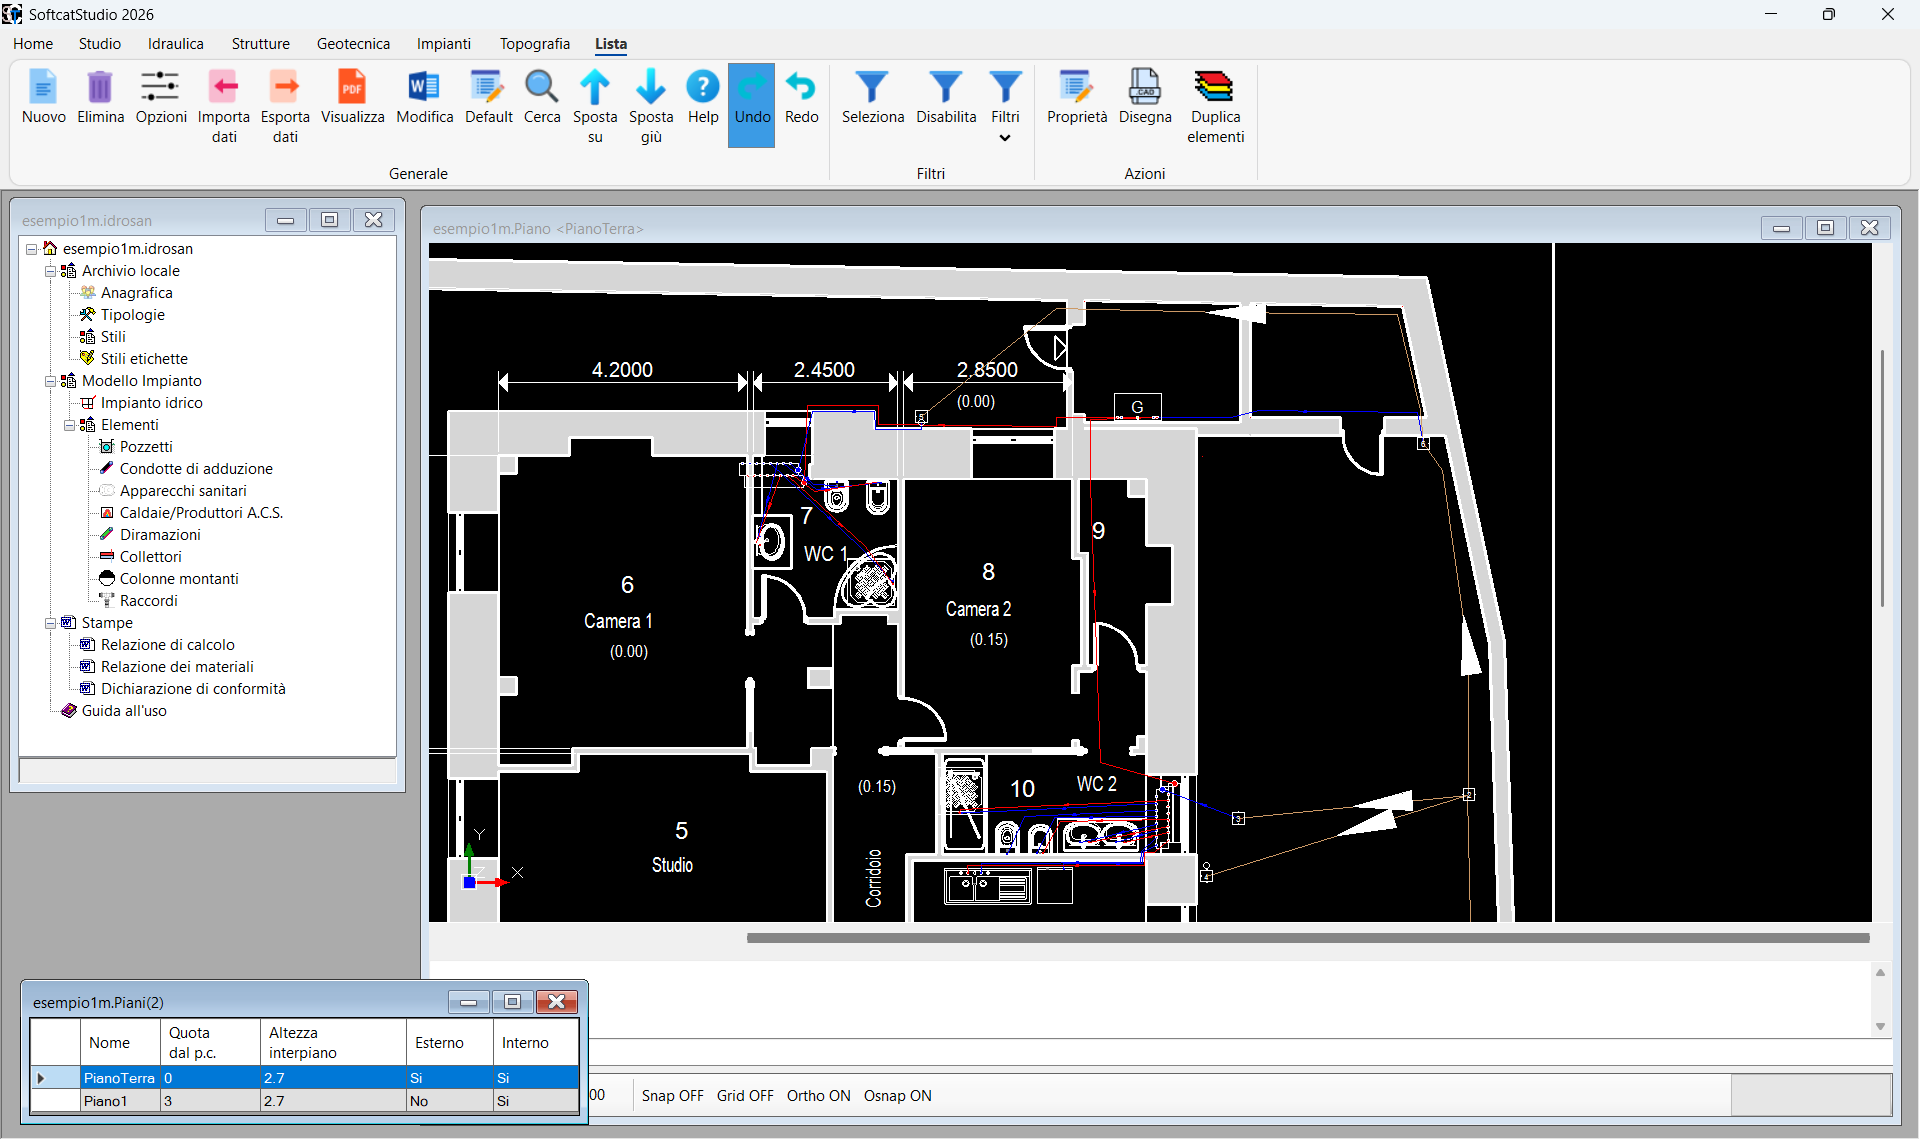This screenshot has height=1140, width=1920.
Task: Maximize the esempio1m.Piani window
Action: pyautogui.click(x=512, y=1002)
